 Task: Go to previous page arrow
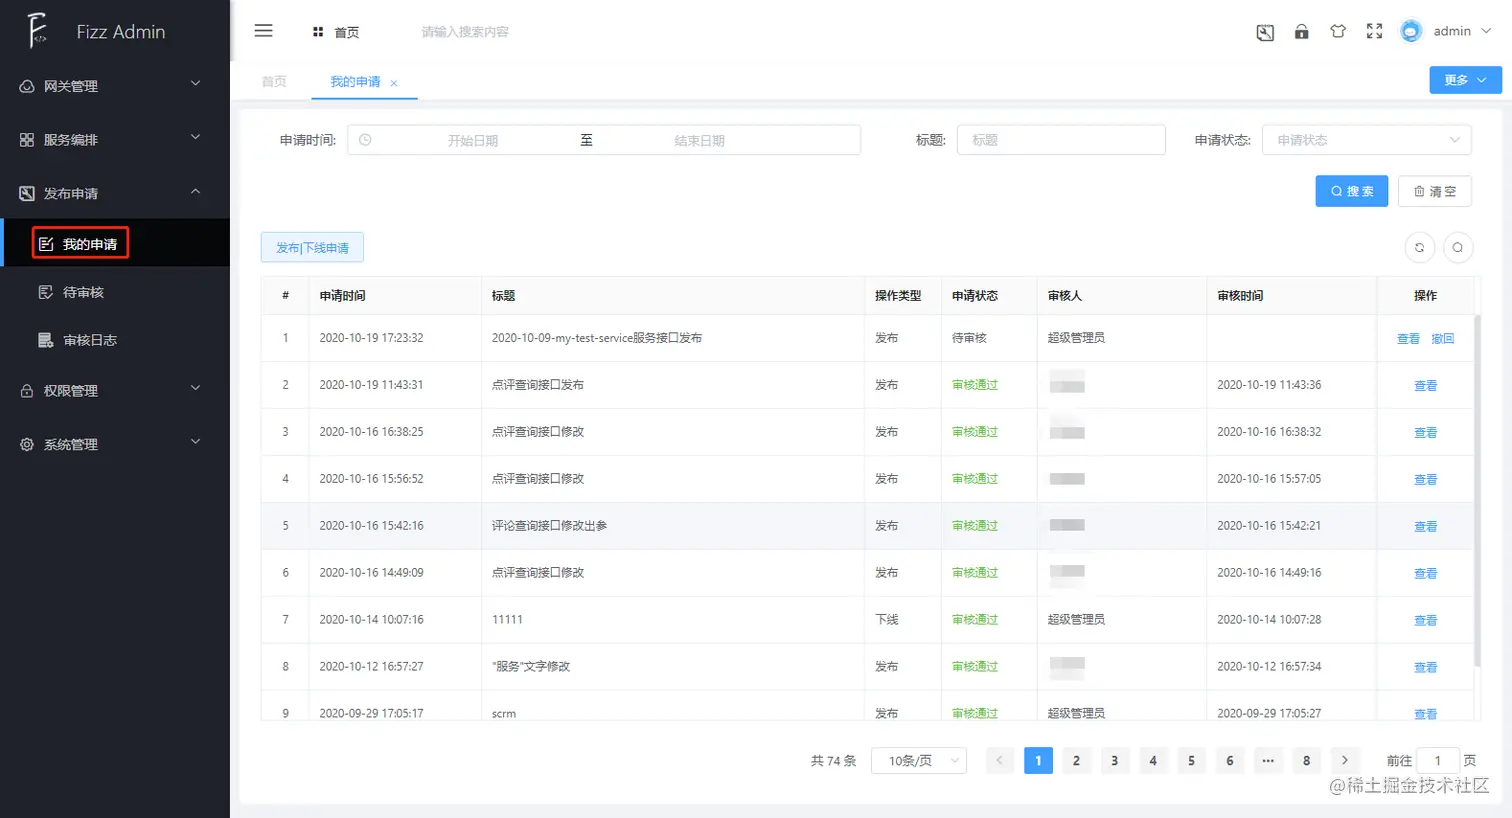coord(999,761)
